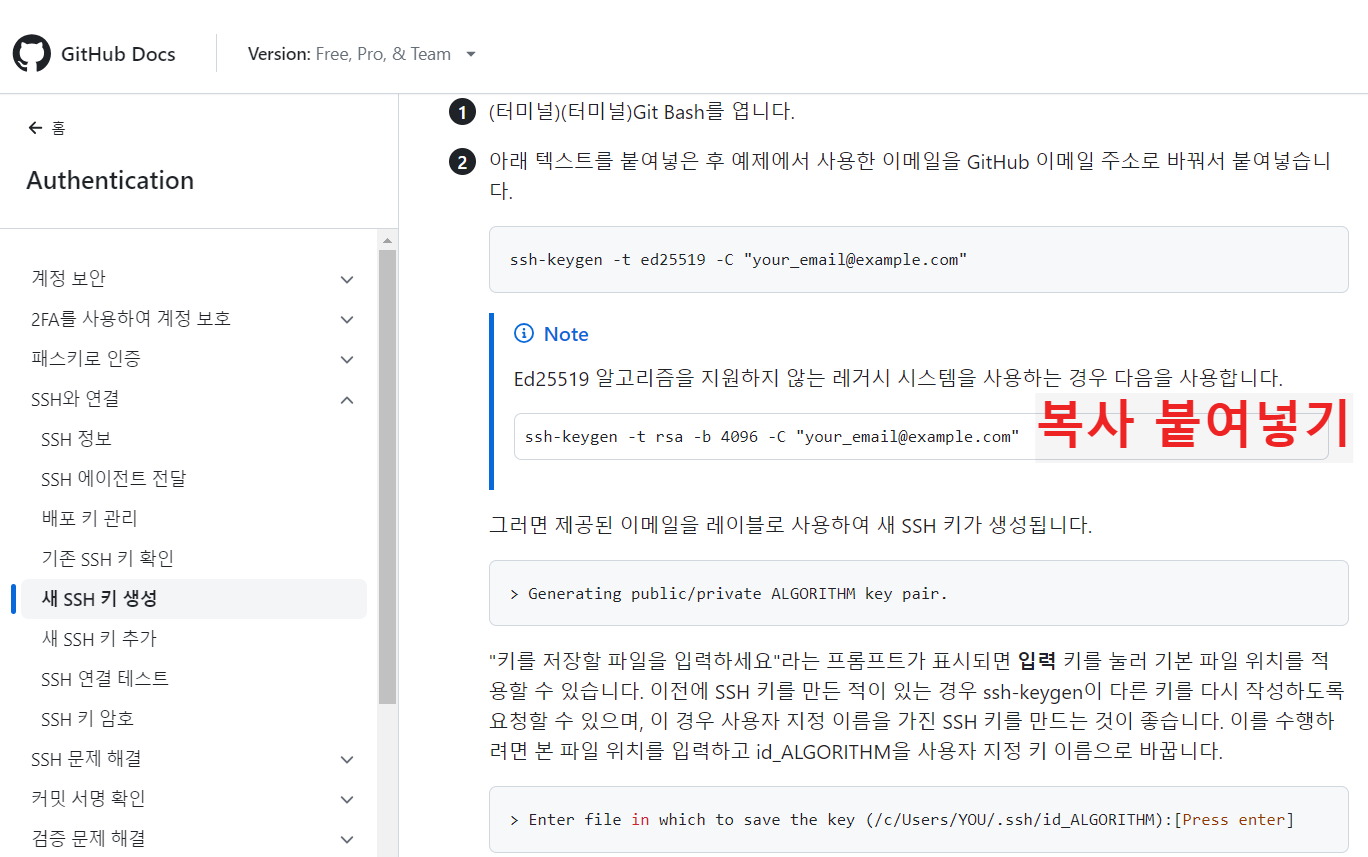Click the Note info icon
The image size is (1368, 857).
[523, 334]
